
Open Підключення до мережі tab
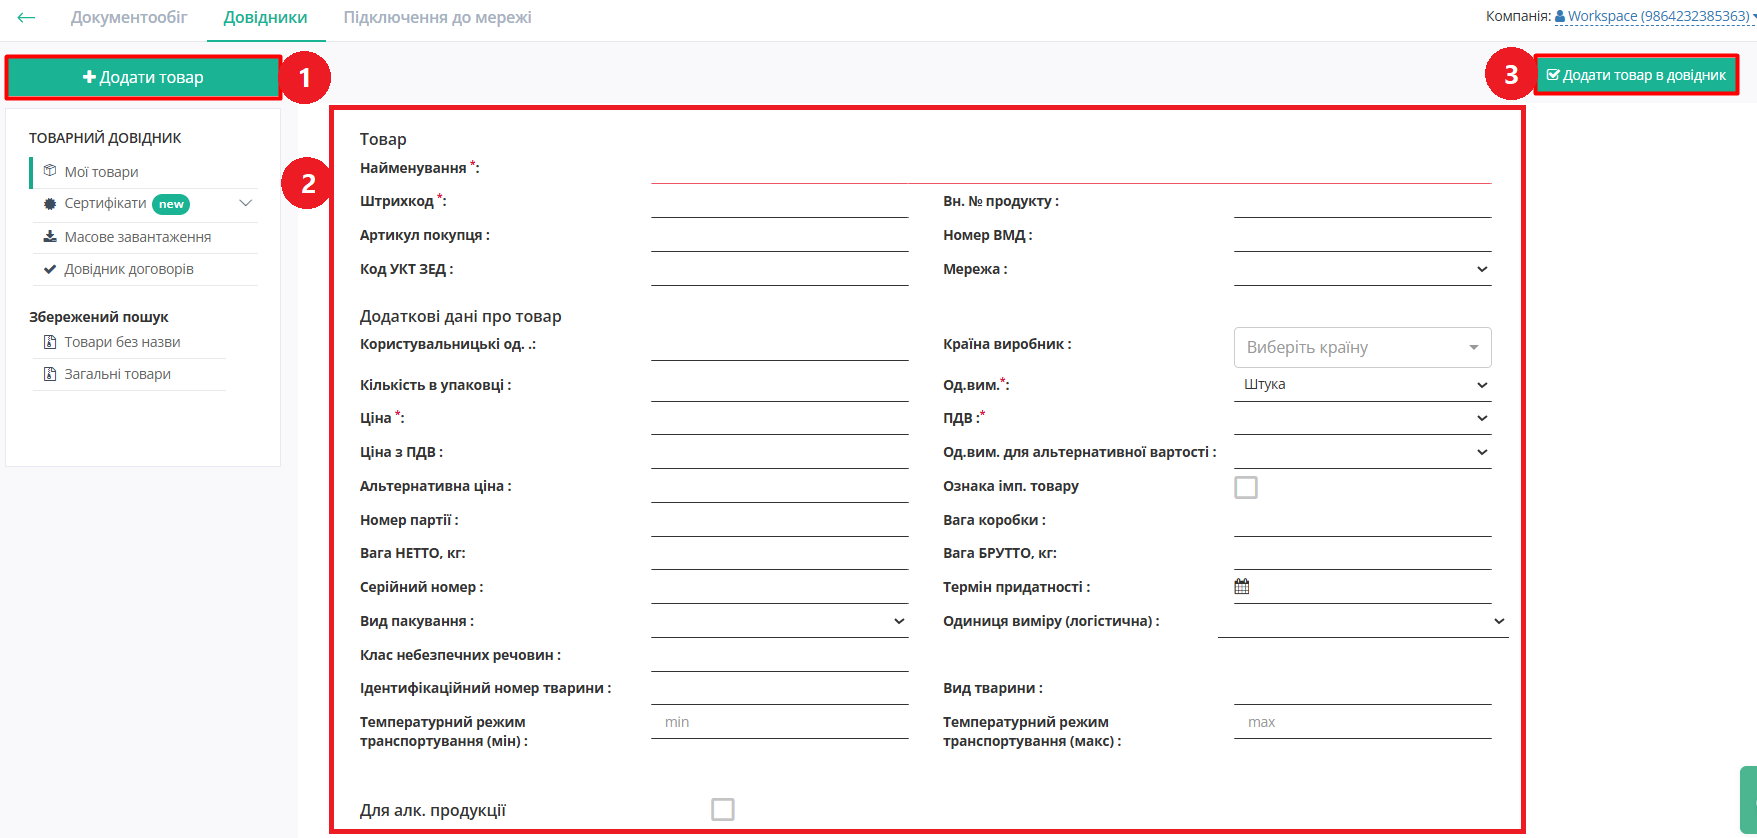pyautogui.click(x=437, y=17)
